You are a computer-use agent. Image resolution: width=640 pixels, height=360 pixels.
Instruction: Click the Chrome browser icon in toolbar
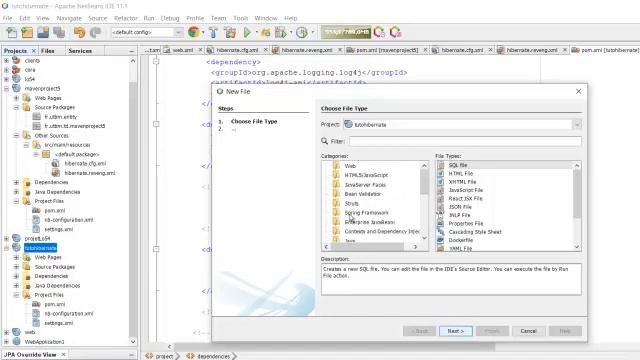pyautogui.click(x=194, y=32)
